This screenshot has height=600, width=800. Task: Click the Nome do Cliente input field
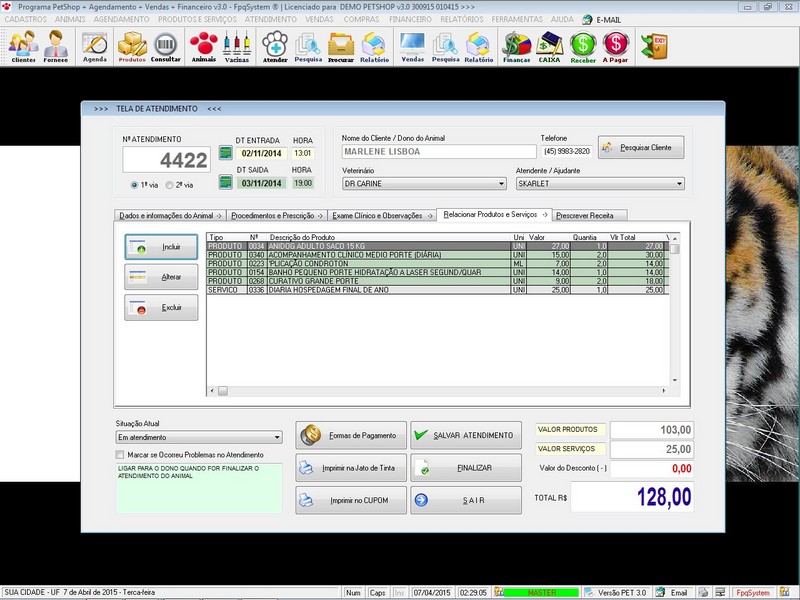pos(438,152)
